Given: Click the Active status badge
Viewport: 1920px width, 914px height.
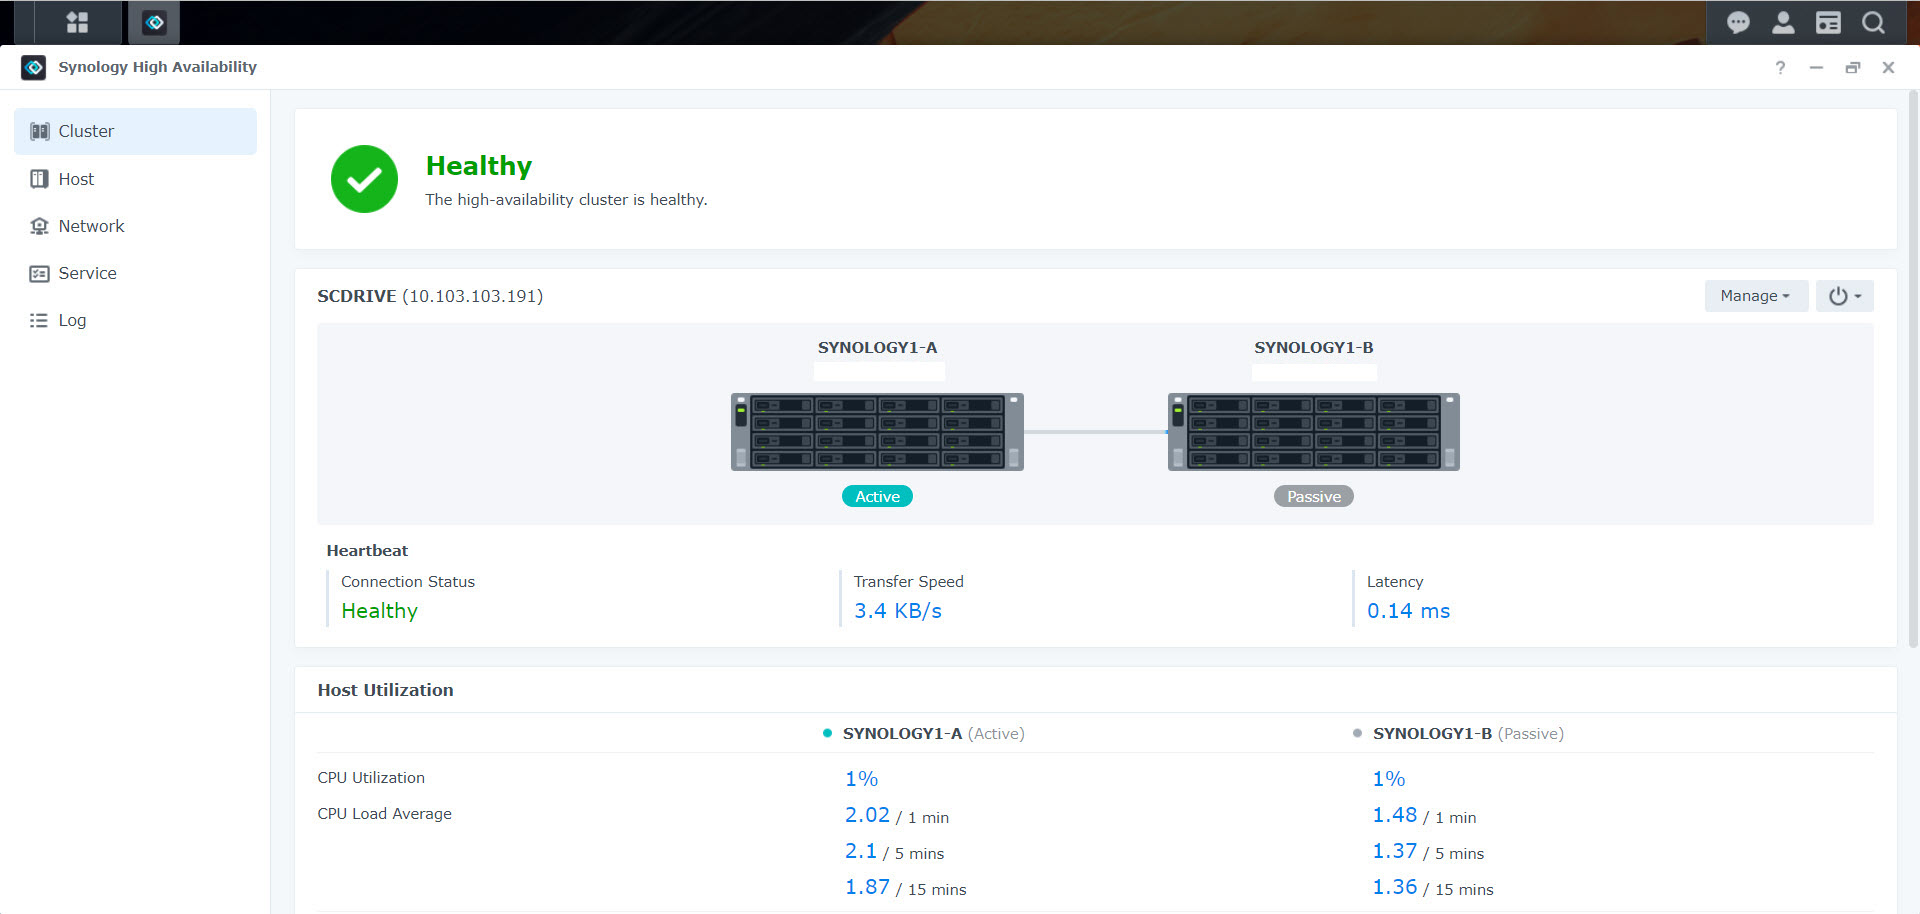Looking at the screenshot, I should click(x=877, y=497).
